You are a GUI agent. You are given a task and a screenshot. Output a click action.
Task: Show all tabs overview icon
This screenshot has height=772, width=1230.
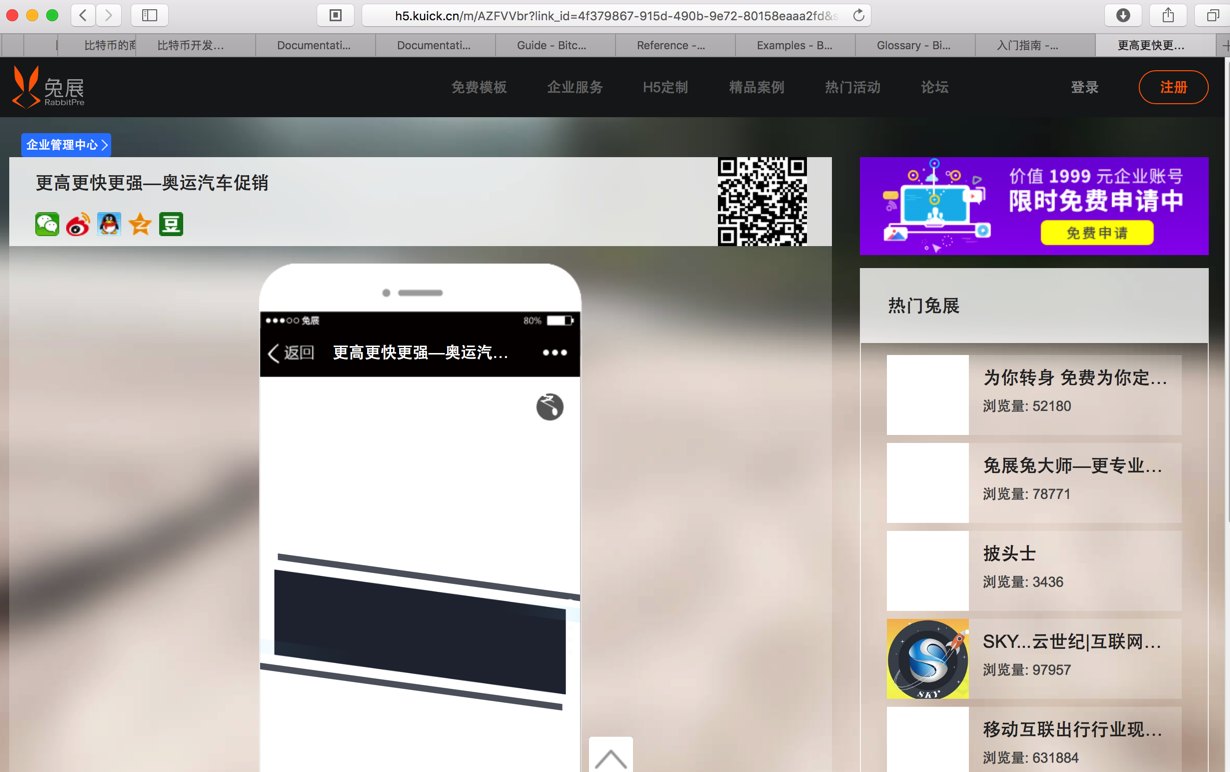pyautogui.click(x=1212, y=15)
